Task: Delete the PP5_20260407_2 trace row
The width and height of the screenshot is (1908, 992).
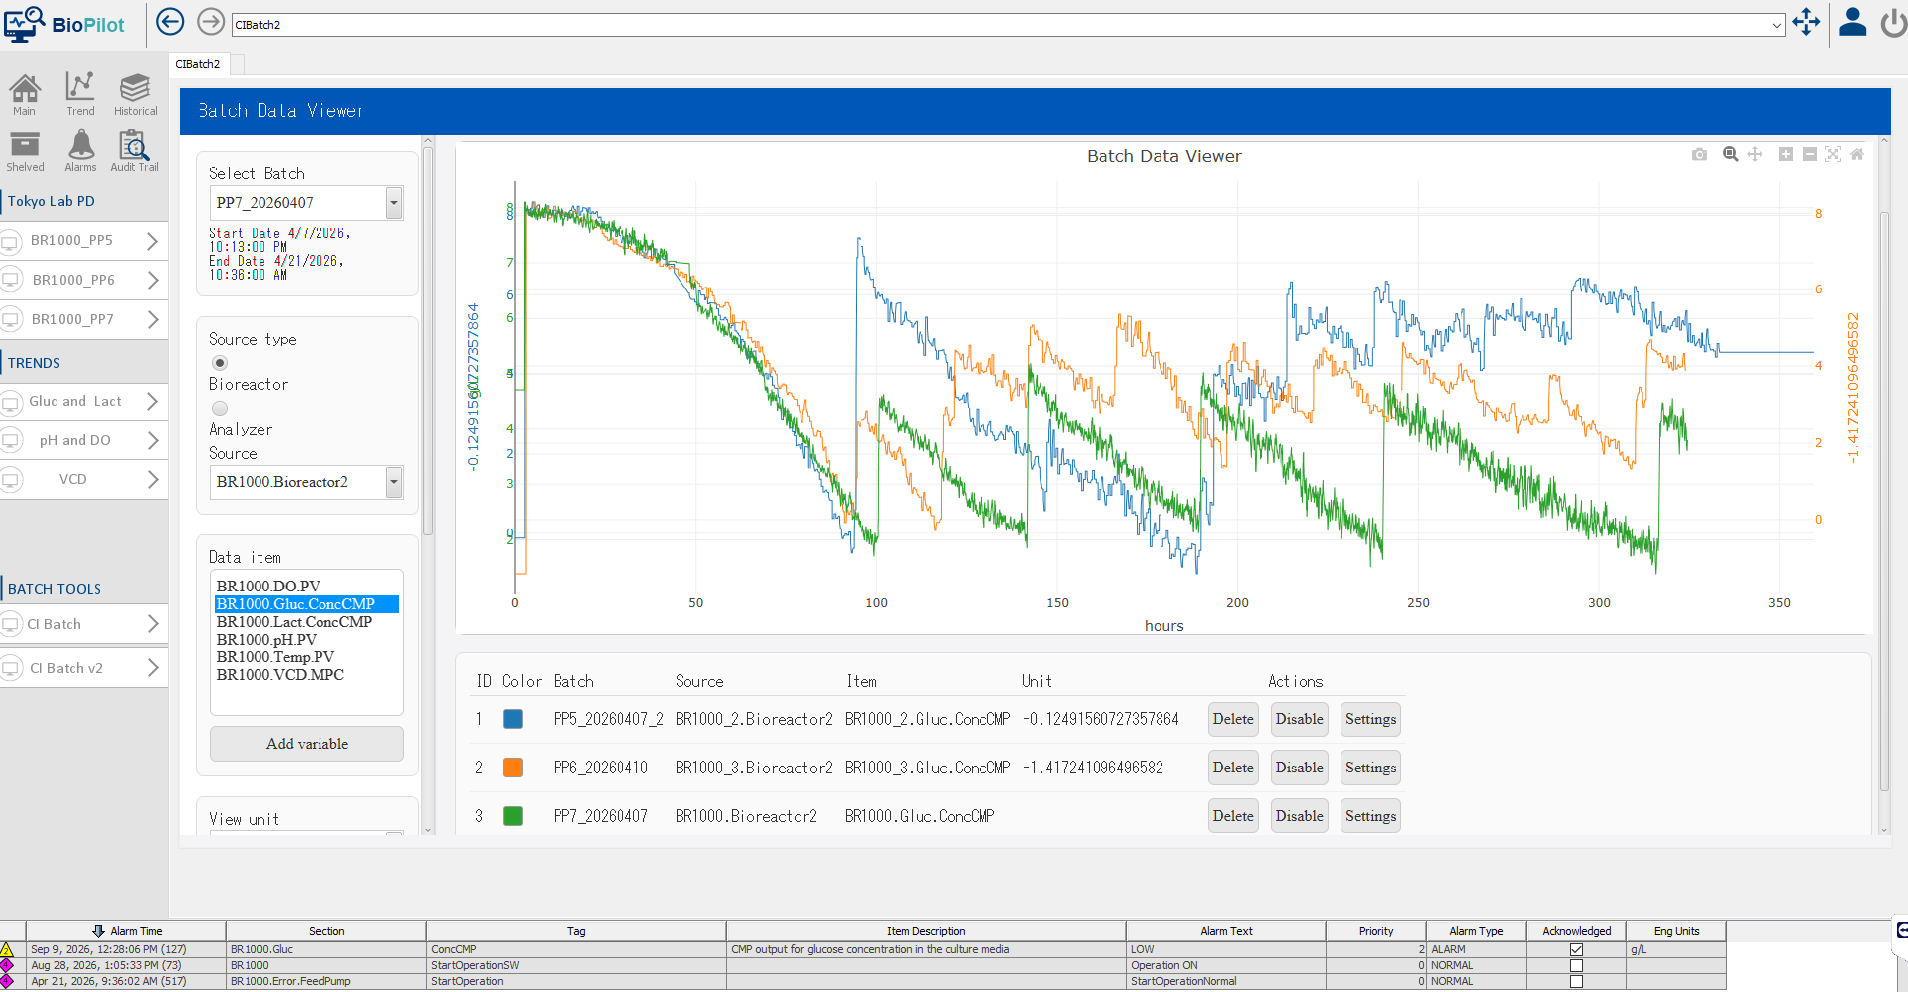Action: click(1233, 719)
